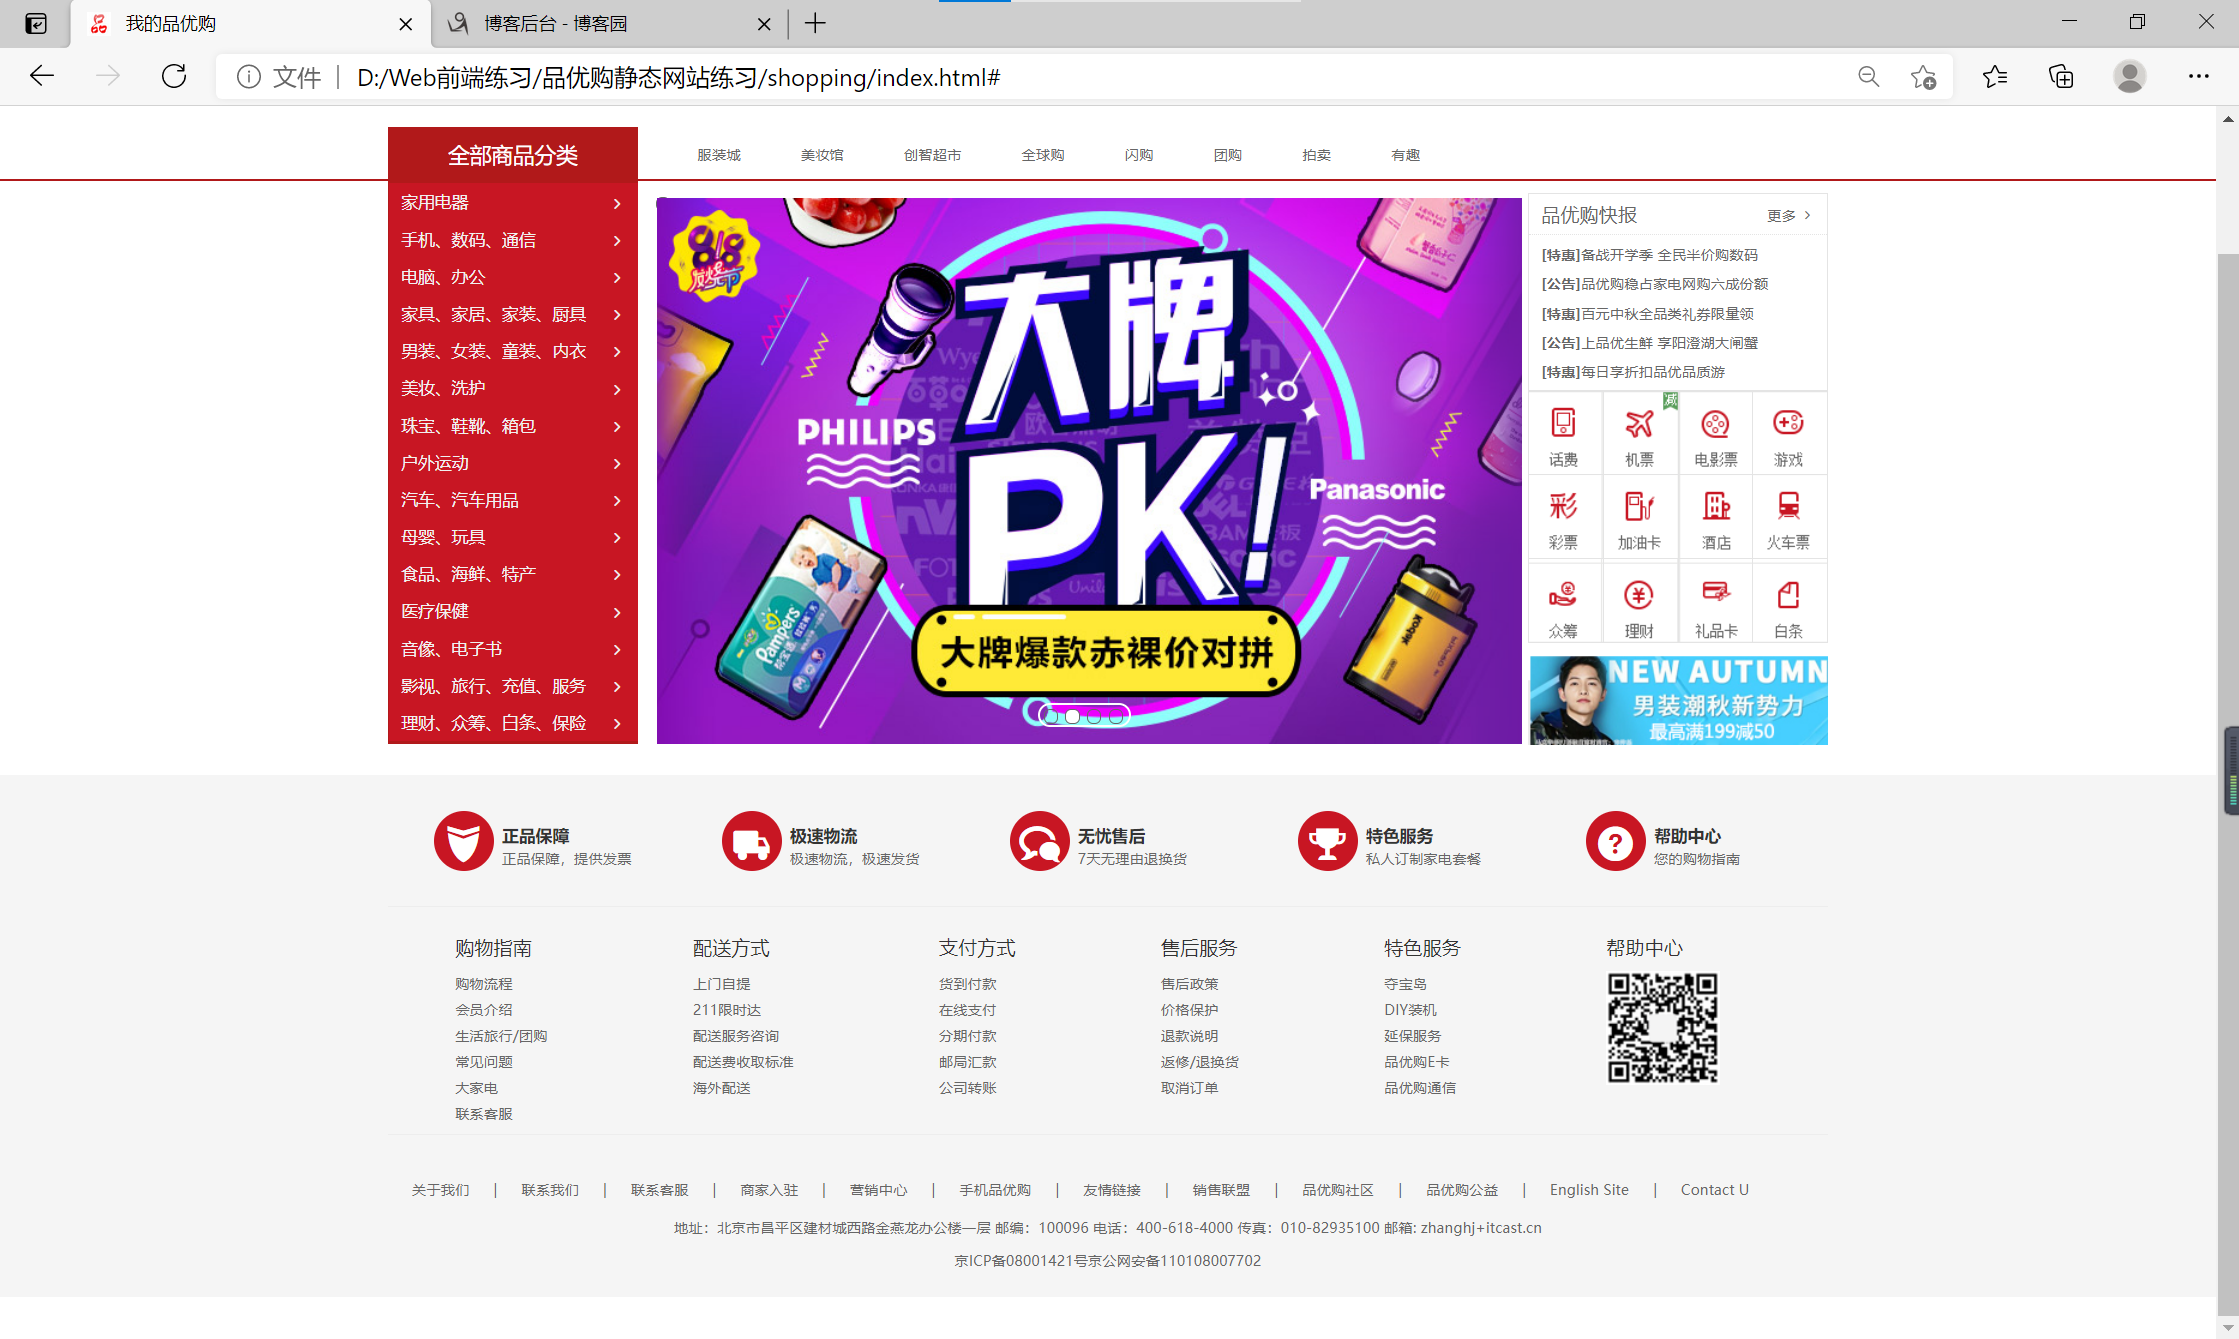Screen dimensions: 2239x1339
Task: Select the third carousel indicator dot
Action: 1094,716
